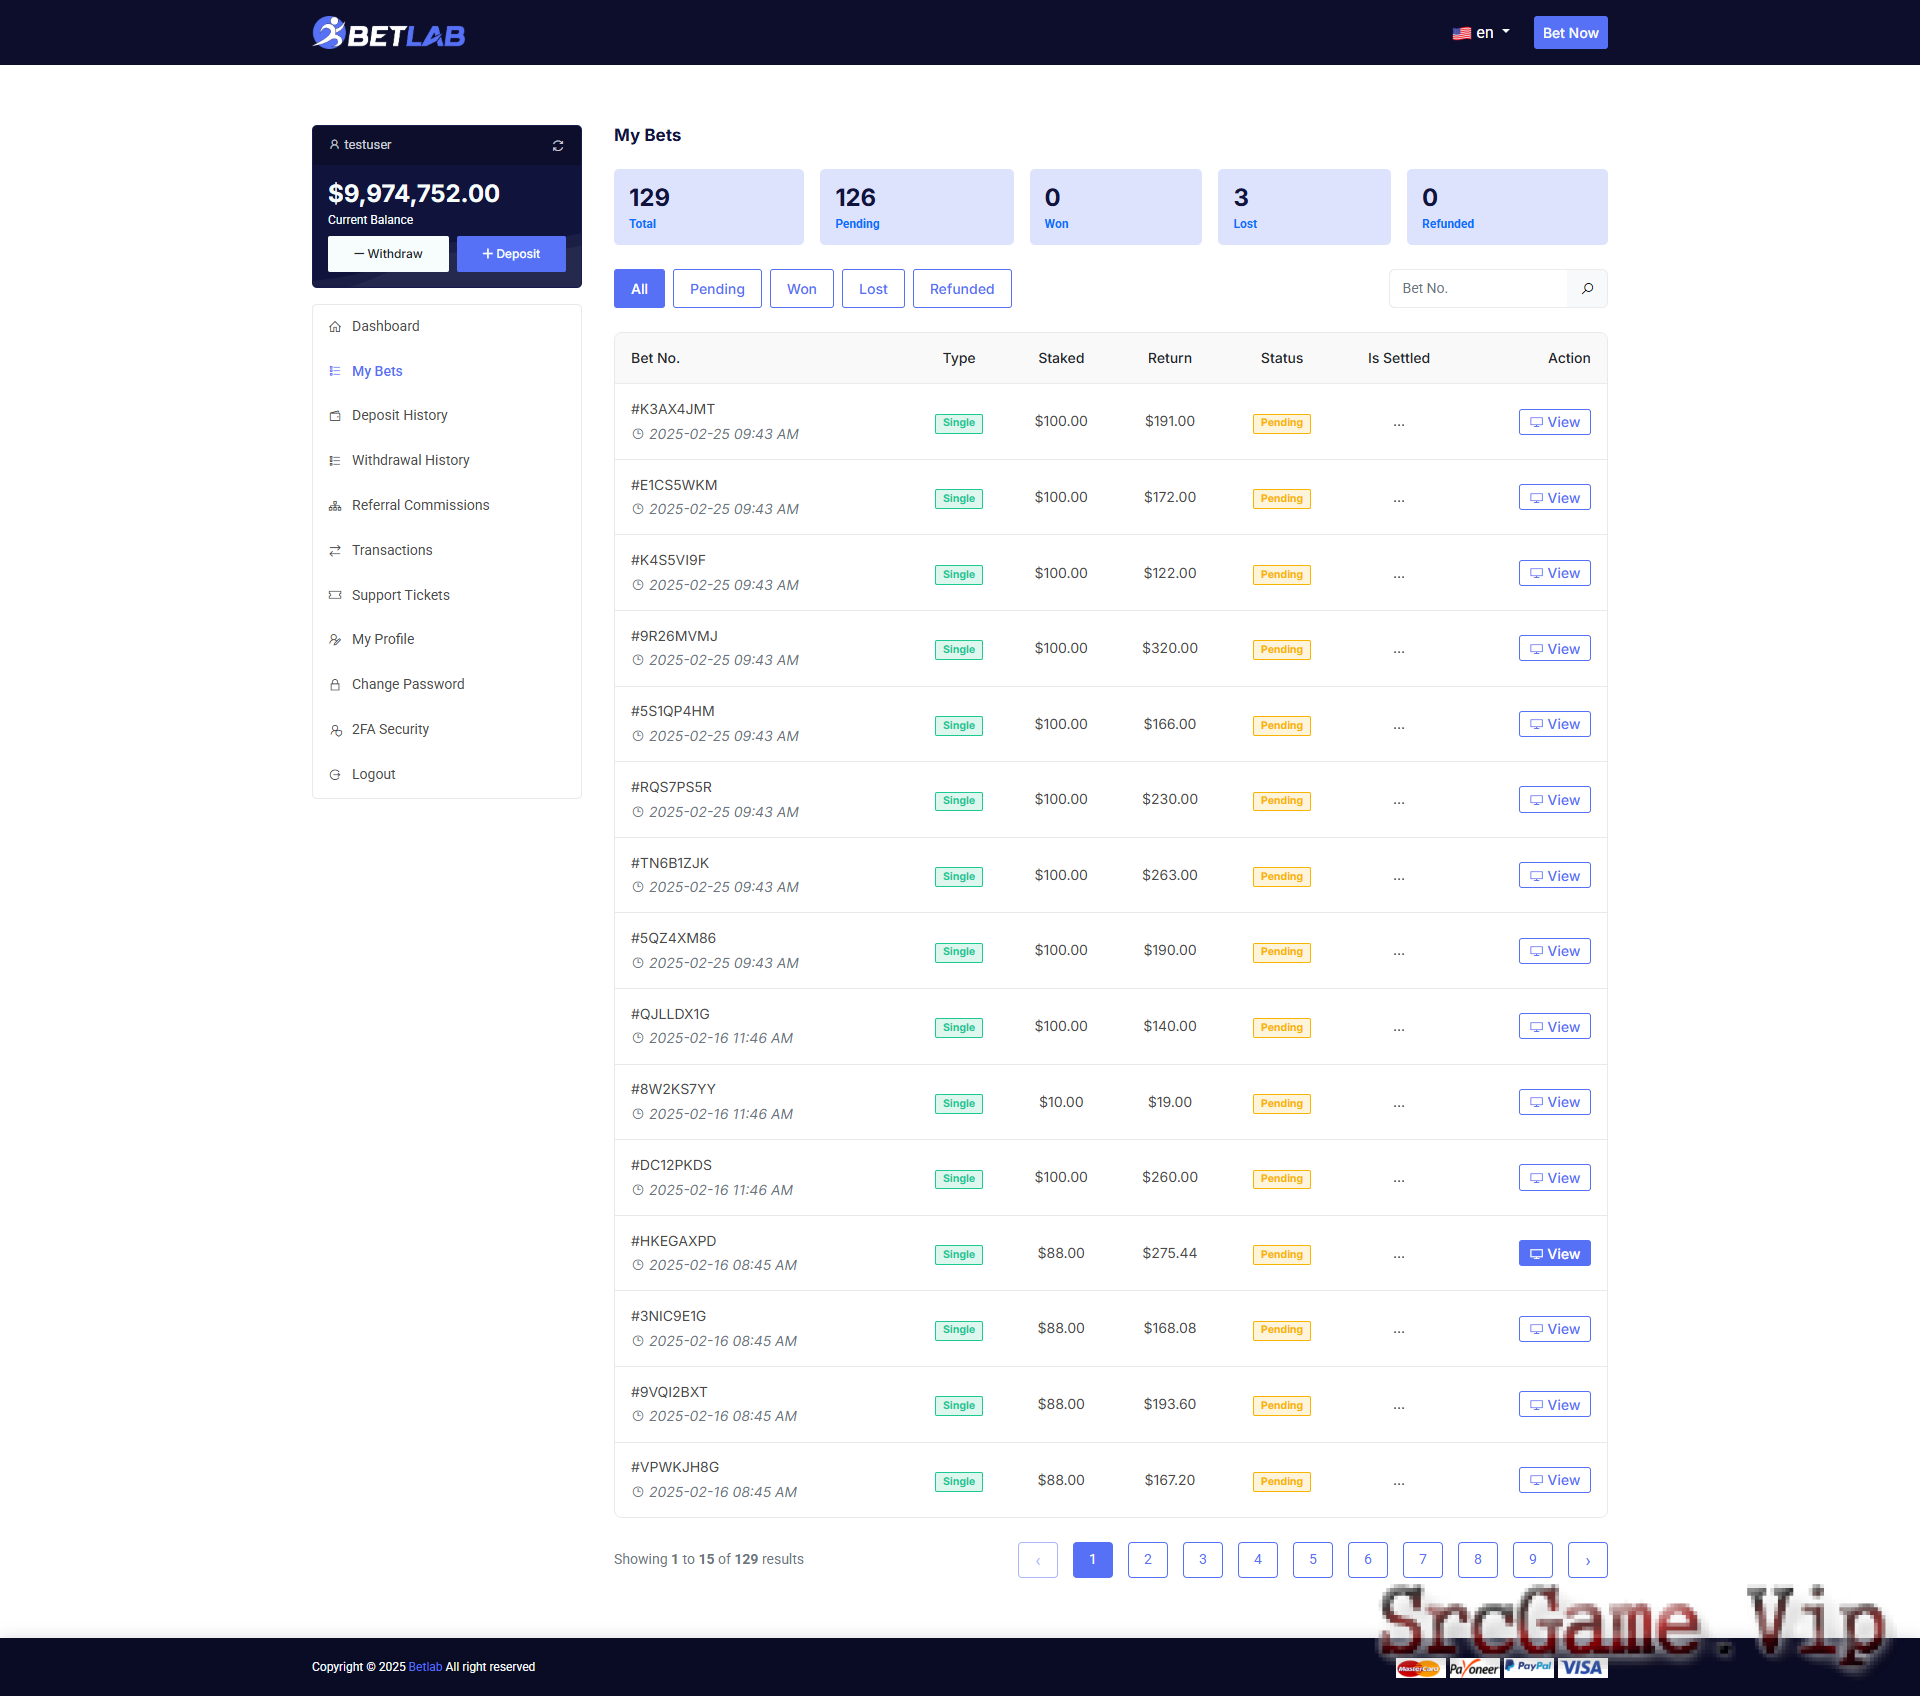Go to page 5 of results

pyautogui.click(x=1312, y=1560)
